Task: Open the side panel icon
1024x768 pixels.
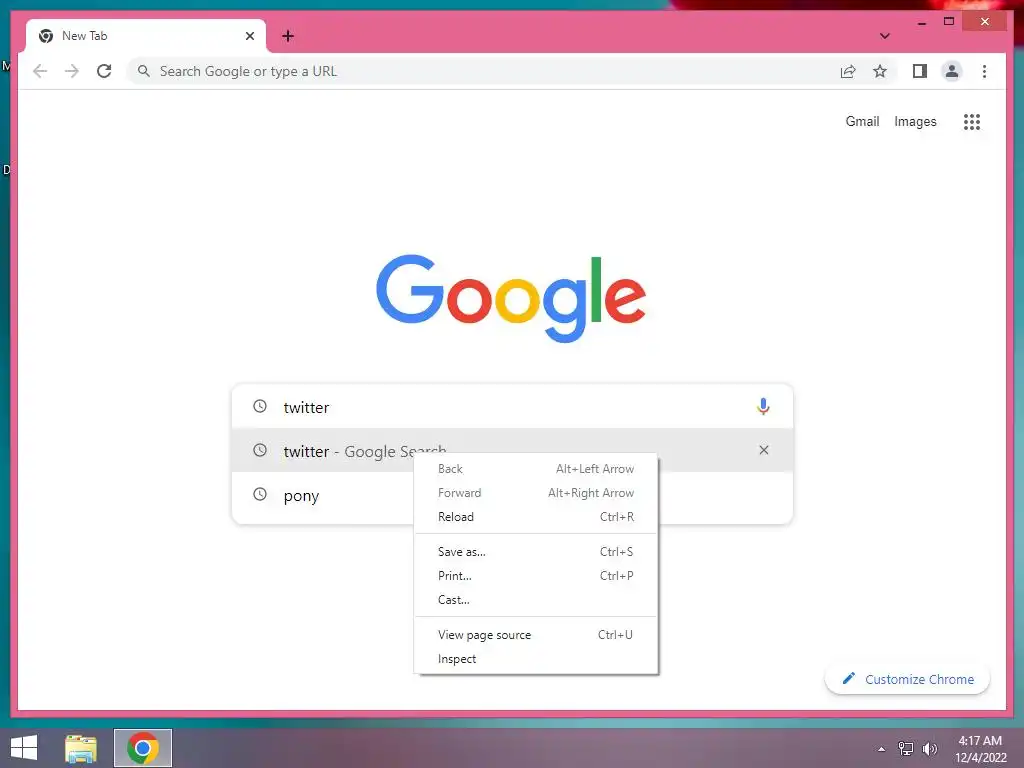Action: pyautogui.click(x=920, y=71)
